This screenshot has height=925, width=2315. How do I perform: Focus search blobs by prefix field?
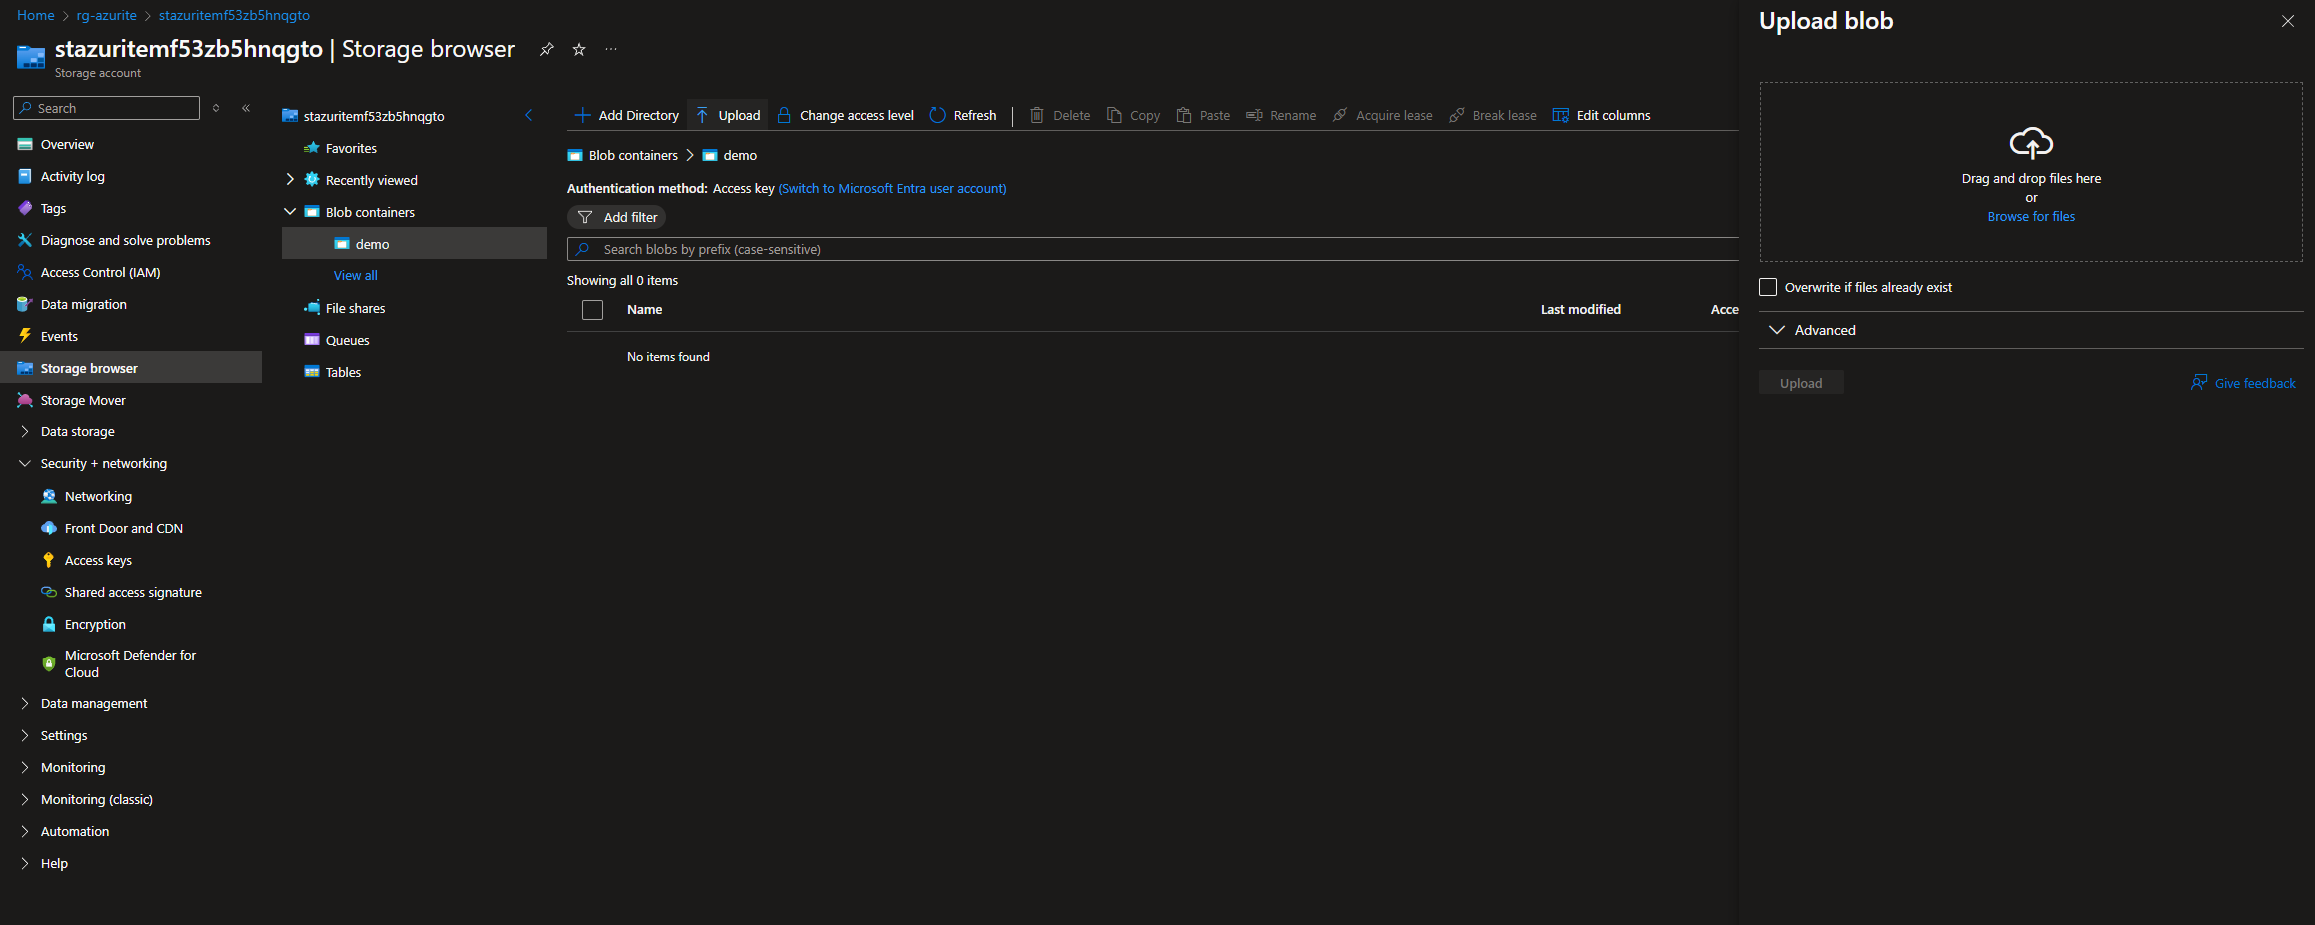1152,249
